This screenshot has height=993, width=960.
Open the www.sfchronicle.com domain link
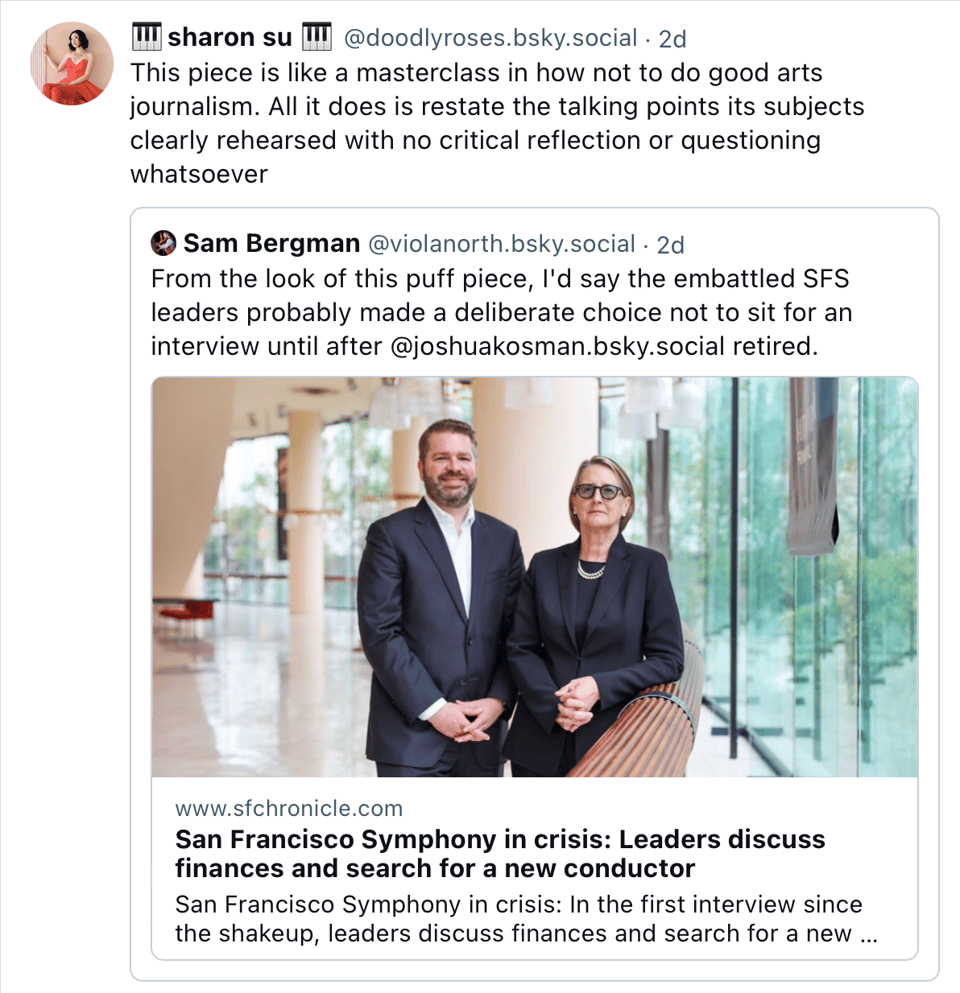tap(289, 808)
